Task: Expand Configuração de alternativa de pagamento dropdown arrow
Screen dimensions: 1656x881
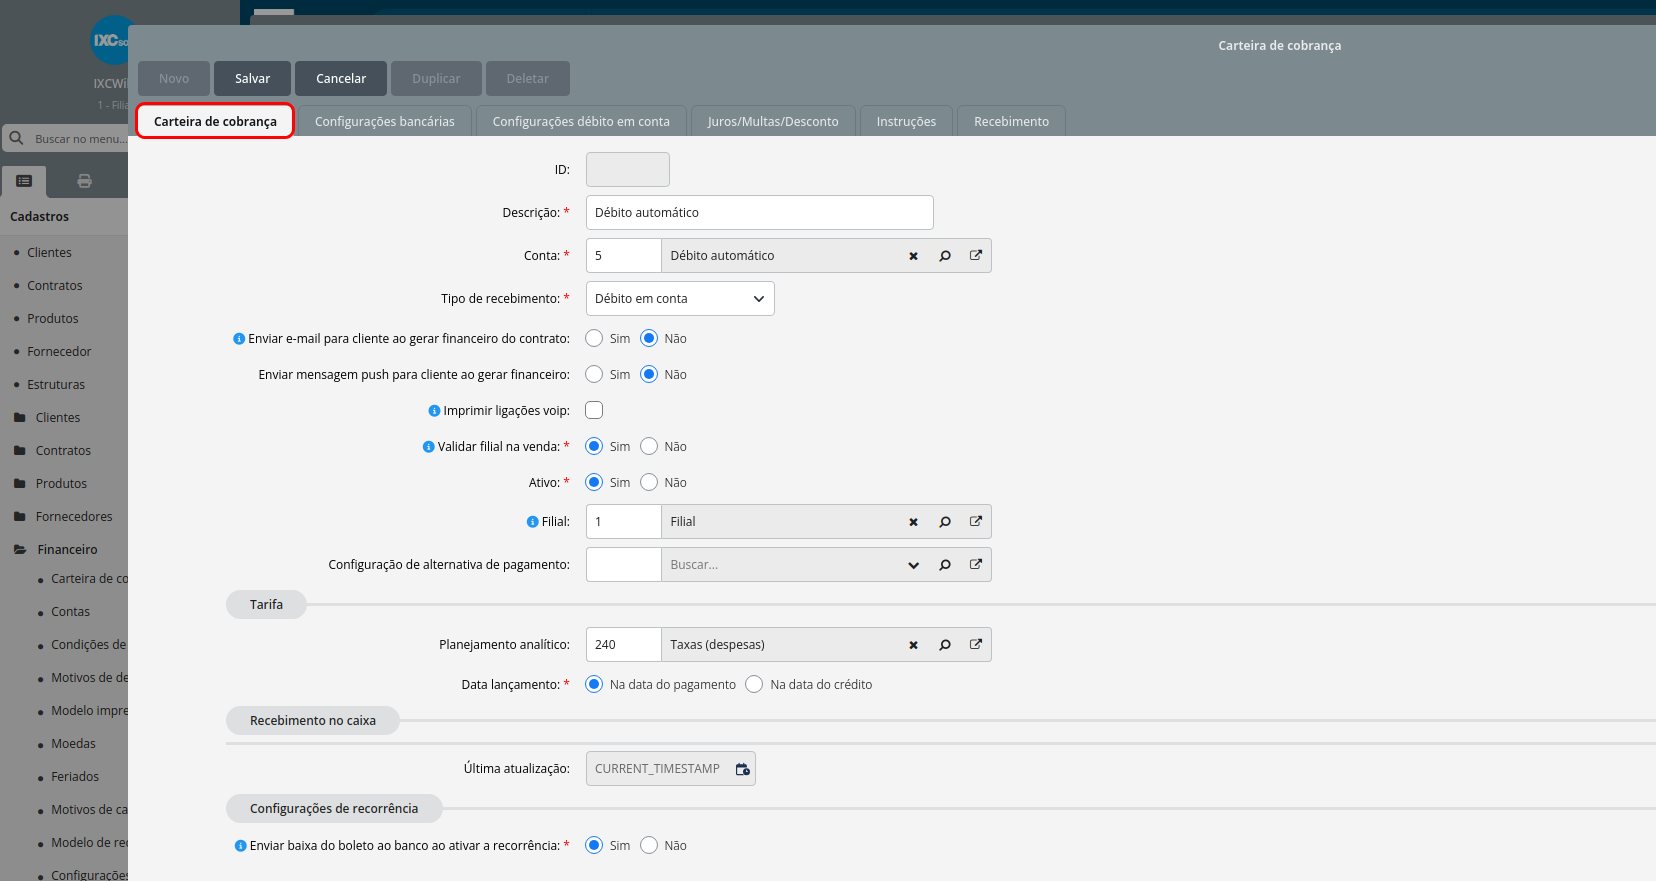Action: pyautogui.click(x=913, y=565)
